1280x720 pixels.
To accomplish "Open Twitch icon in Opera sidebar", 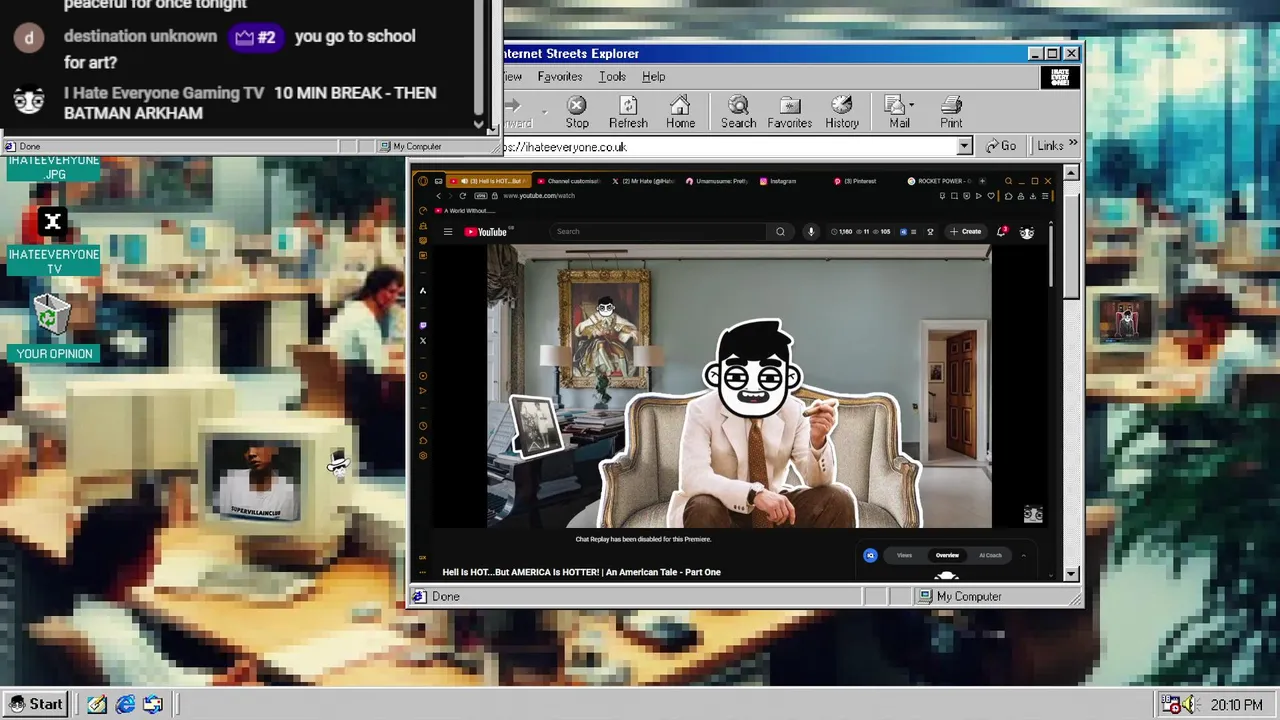I will click(423, 326).
